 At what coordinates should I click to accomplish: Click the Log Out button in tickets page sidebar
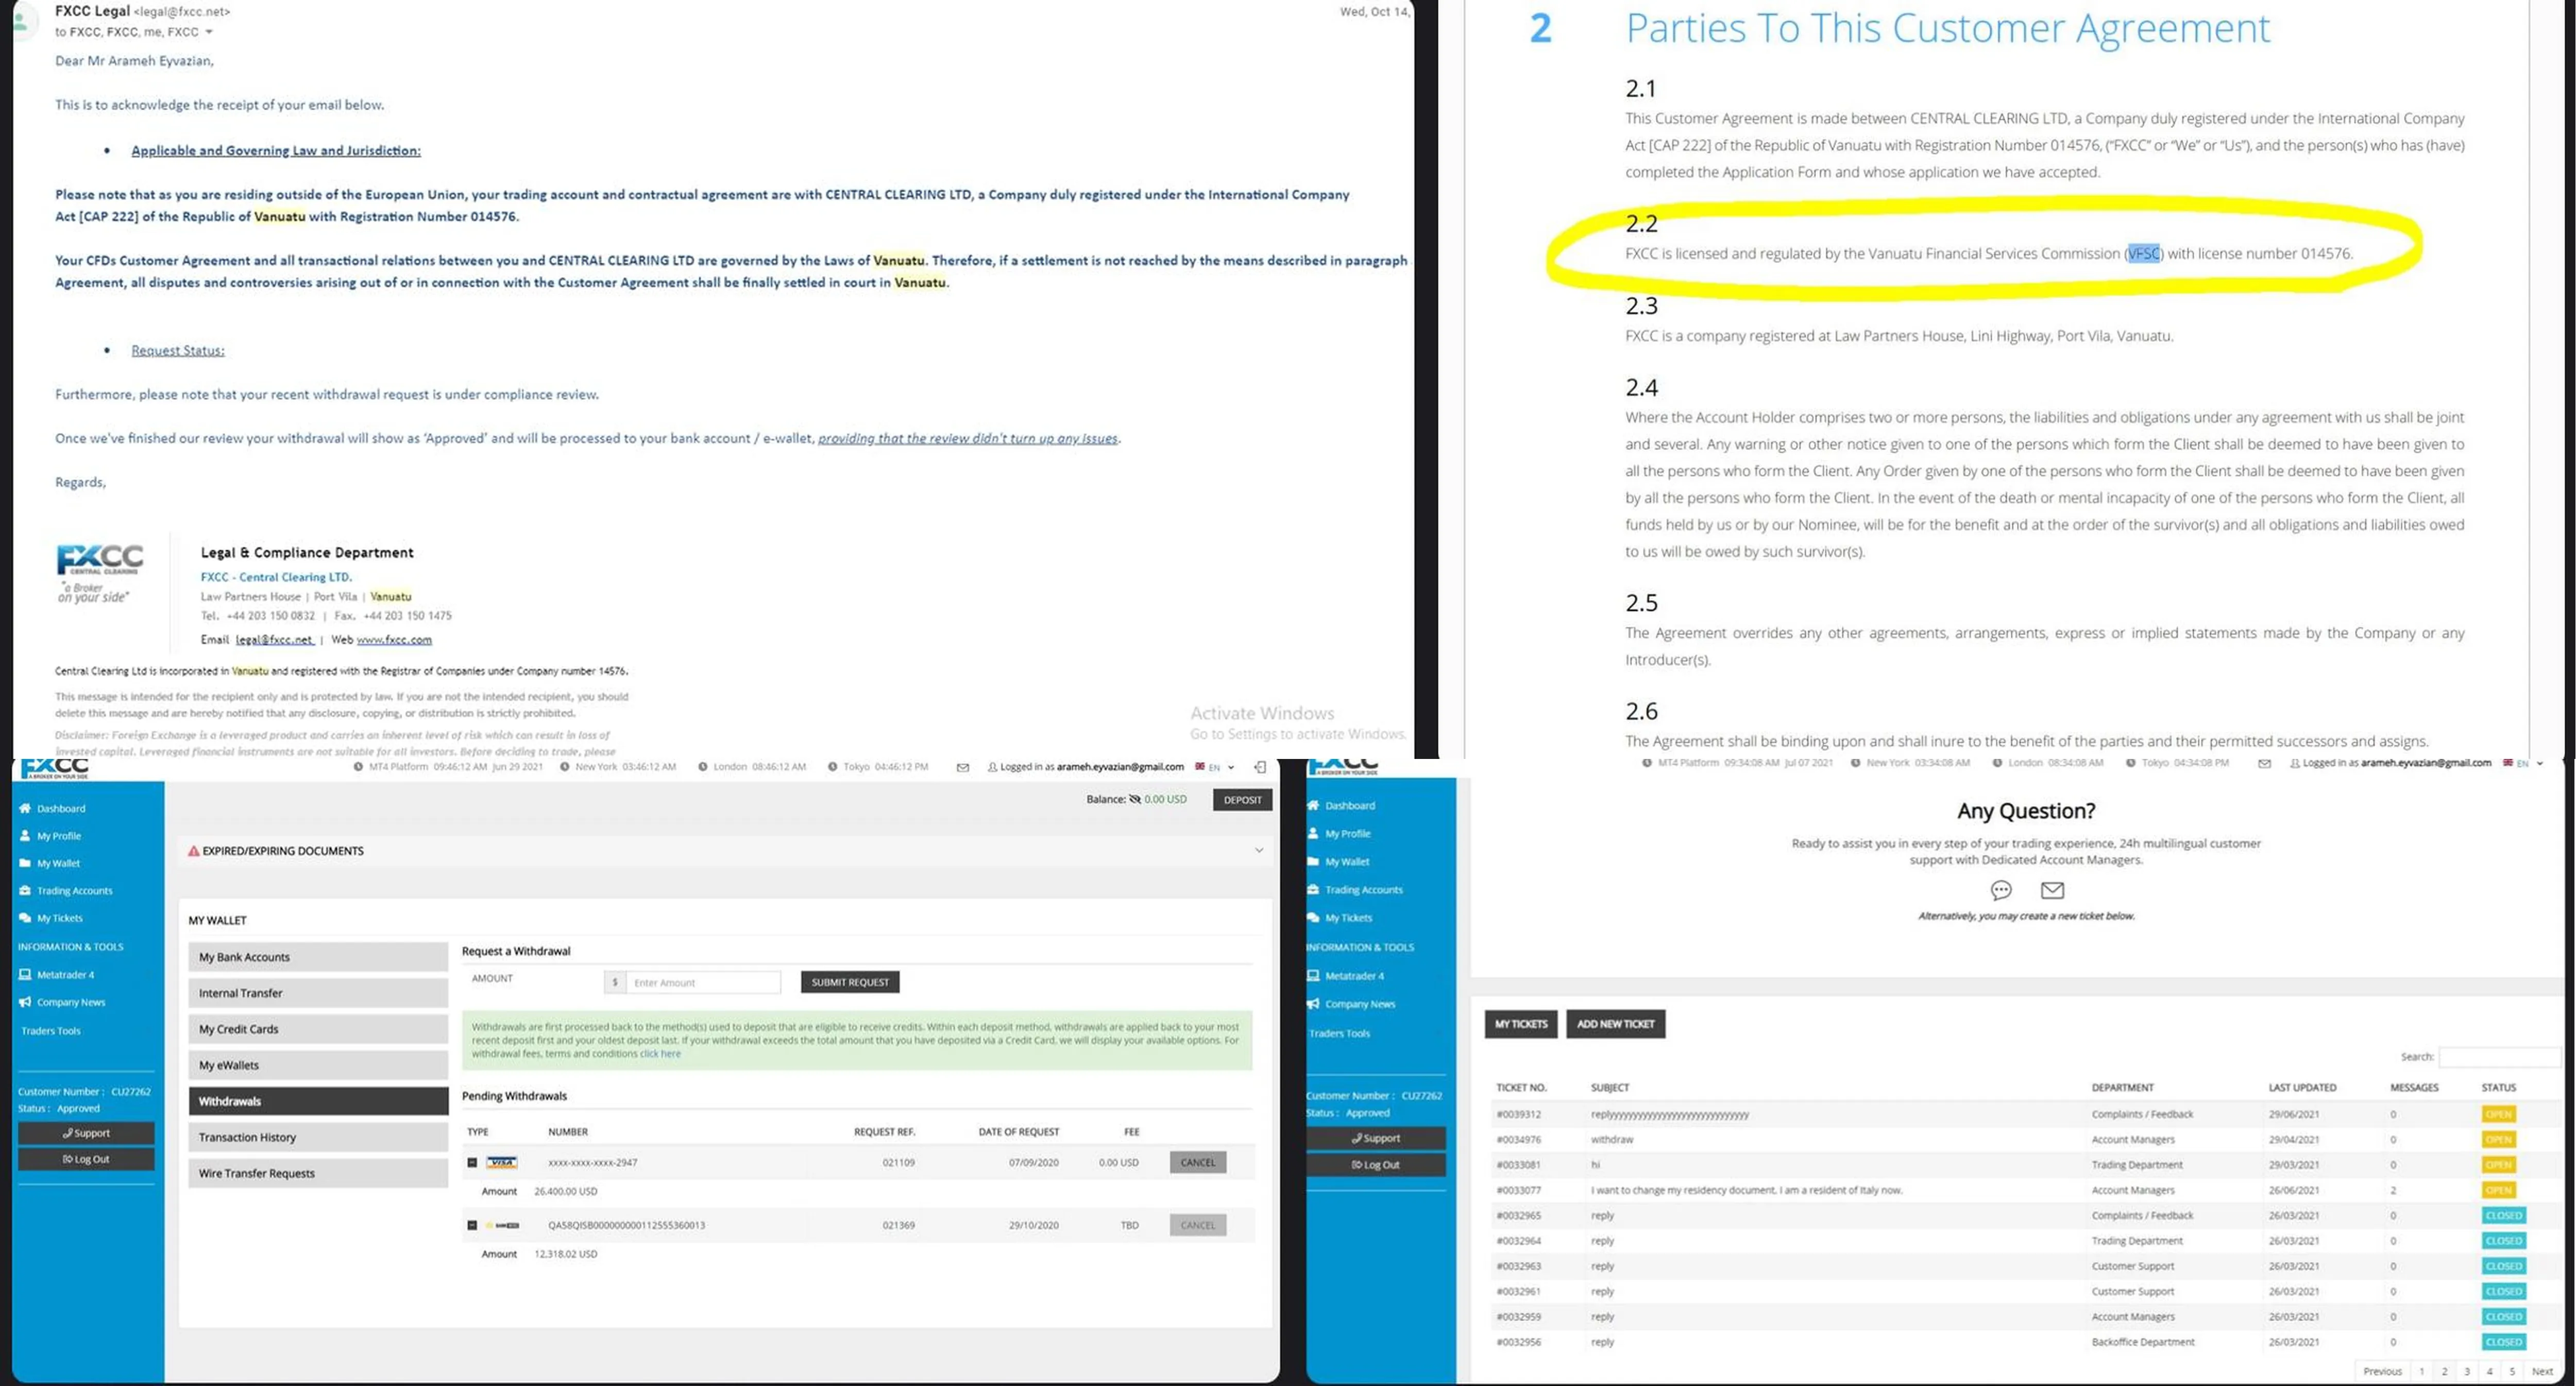tap(1376, 1165)
